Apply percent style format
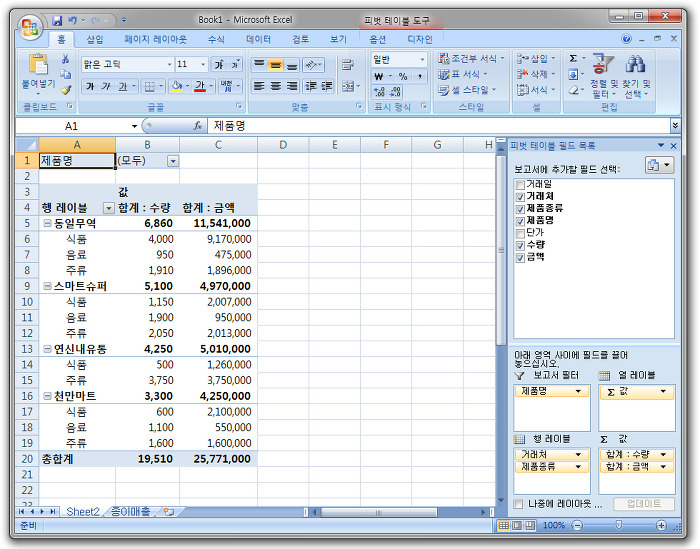Image resolution: width=700 pixels, height=549 pixels. coord(403,76)
